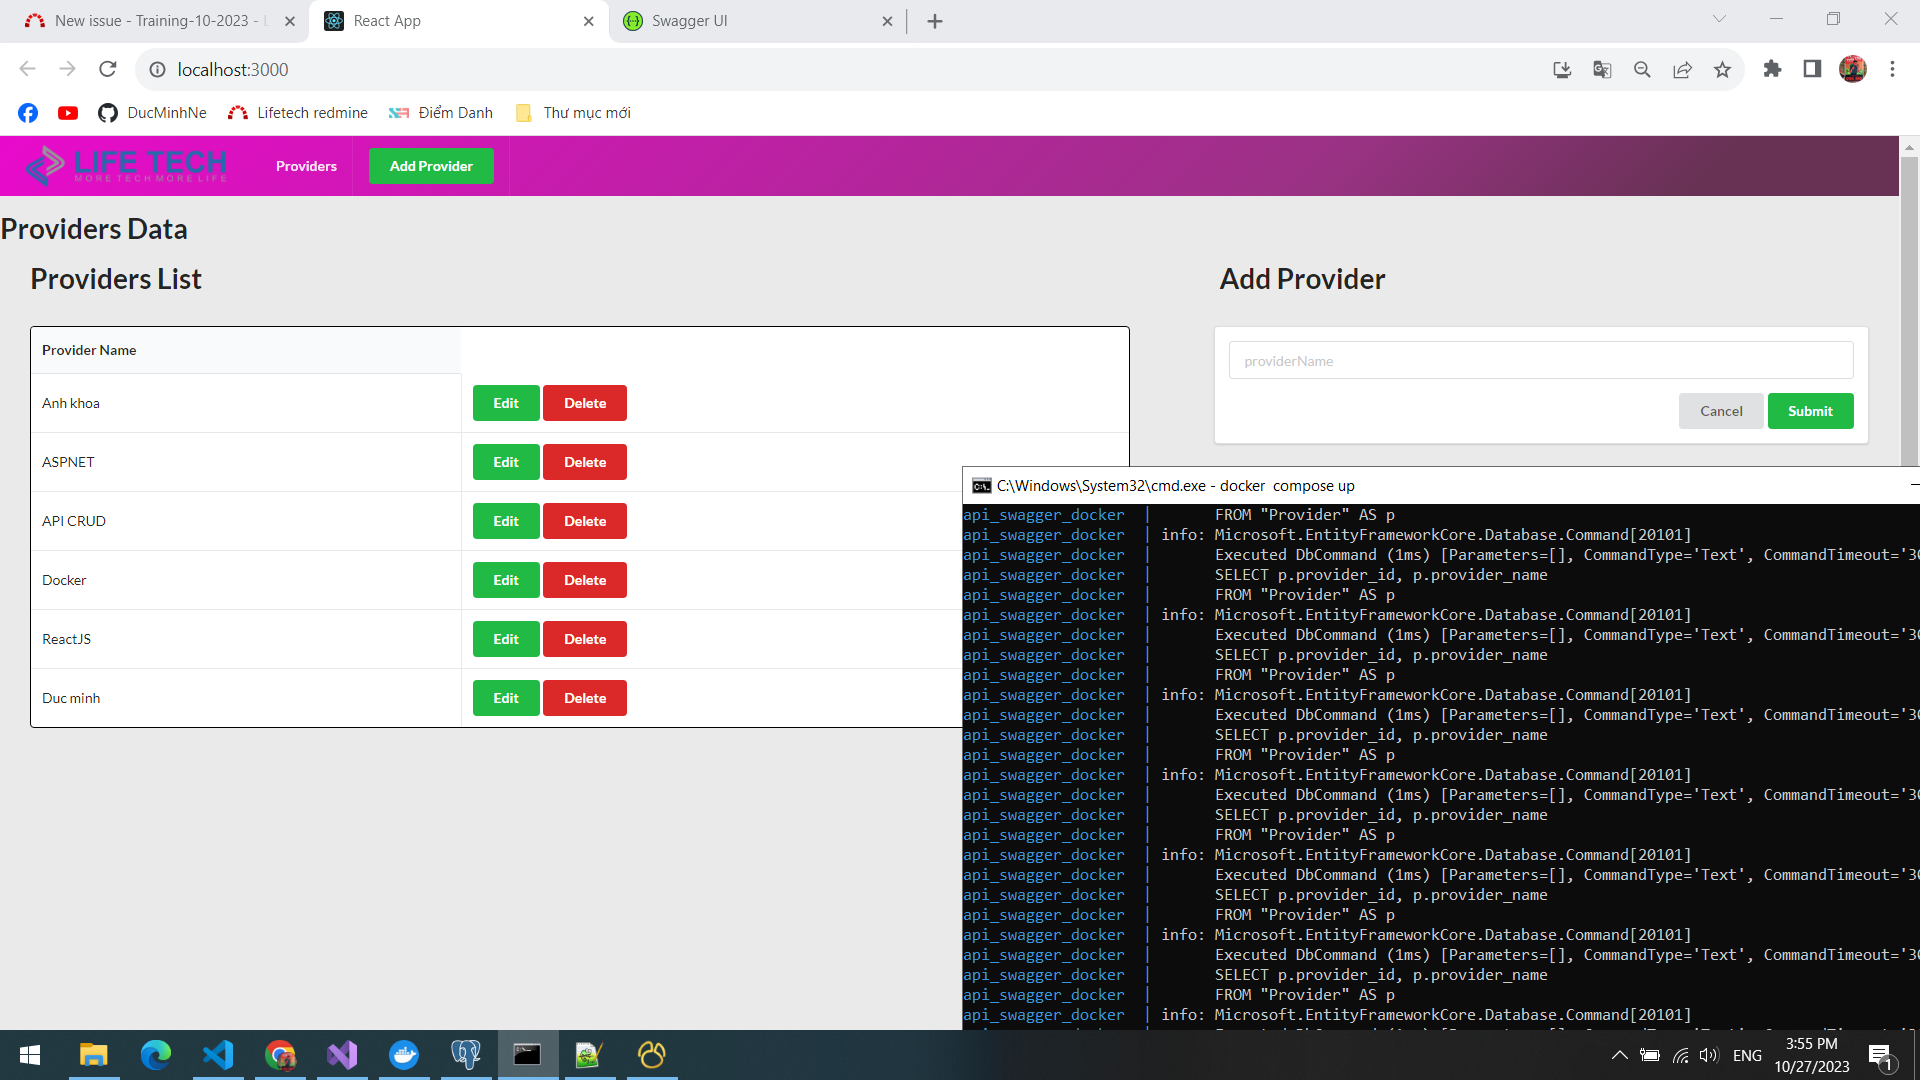1920x1080 pixels.
Task: Click the share page icon
Action: (x=1682, y=69)
